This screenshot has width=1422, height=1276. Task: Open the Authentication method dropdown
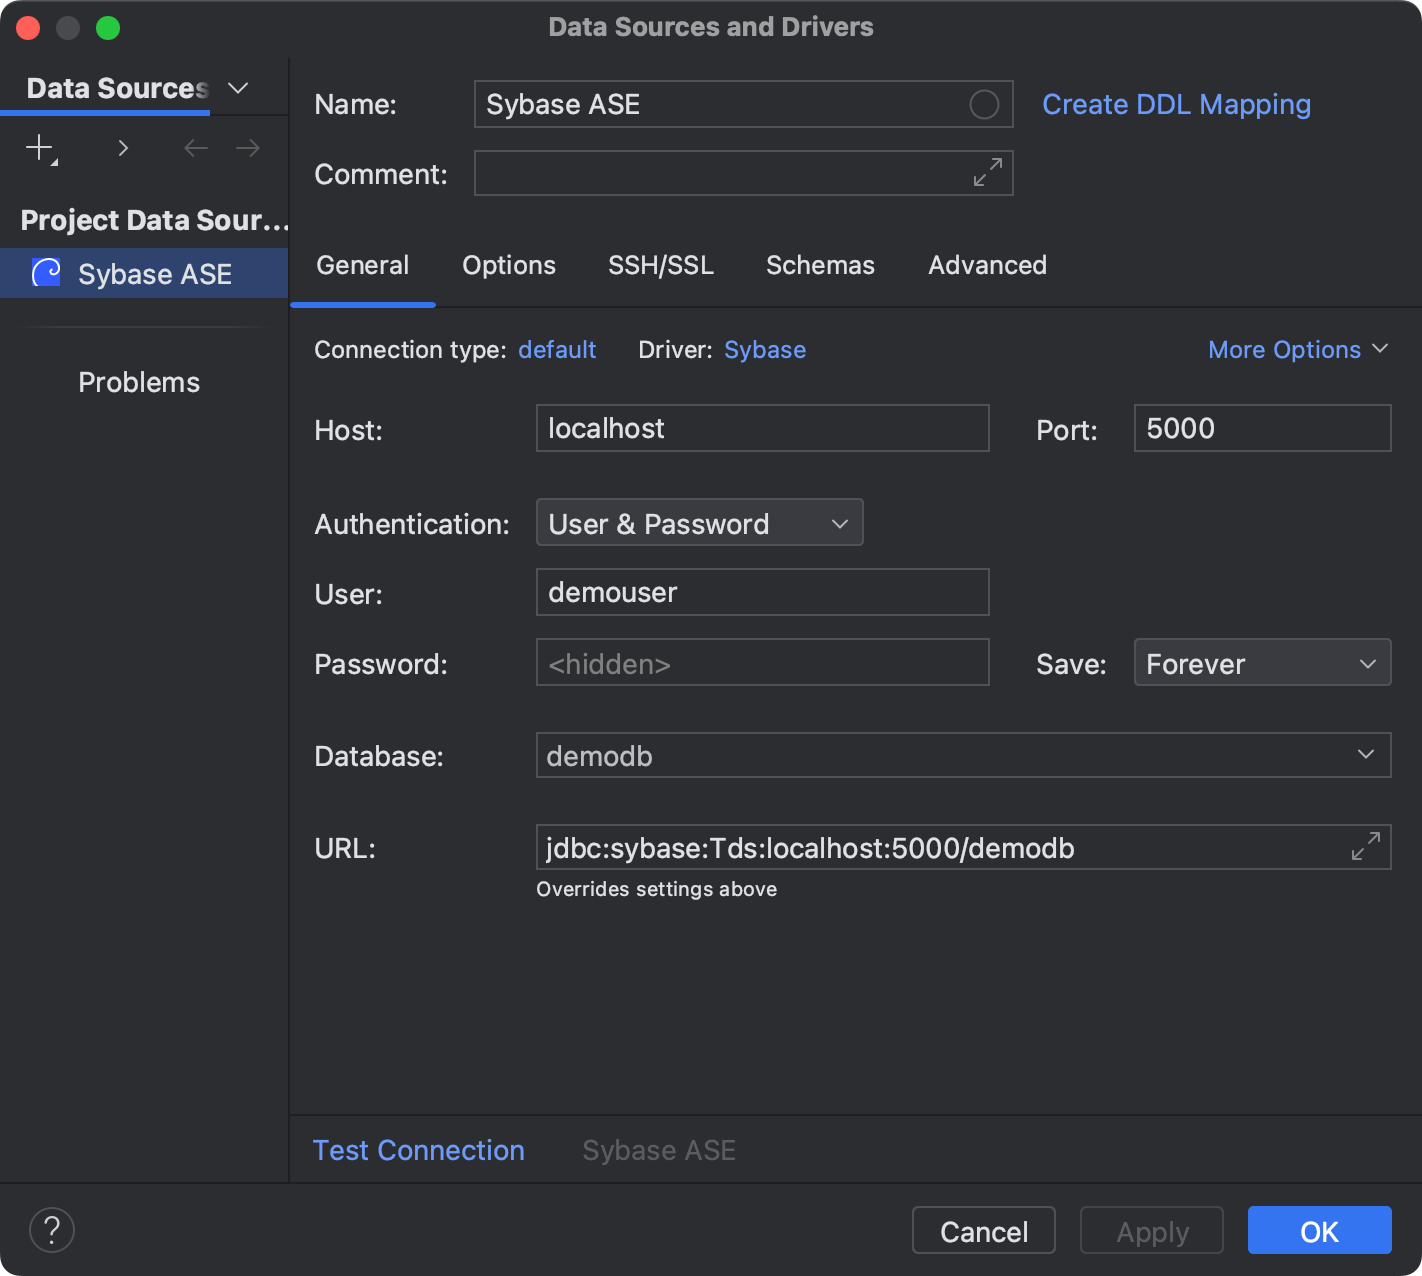839,522
